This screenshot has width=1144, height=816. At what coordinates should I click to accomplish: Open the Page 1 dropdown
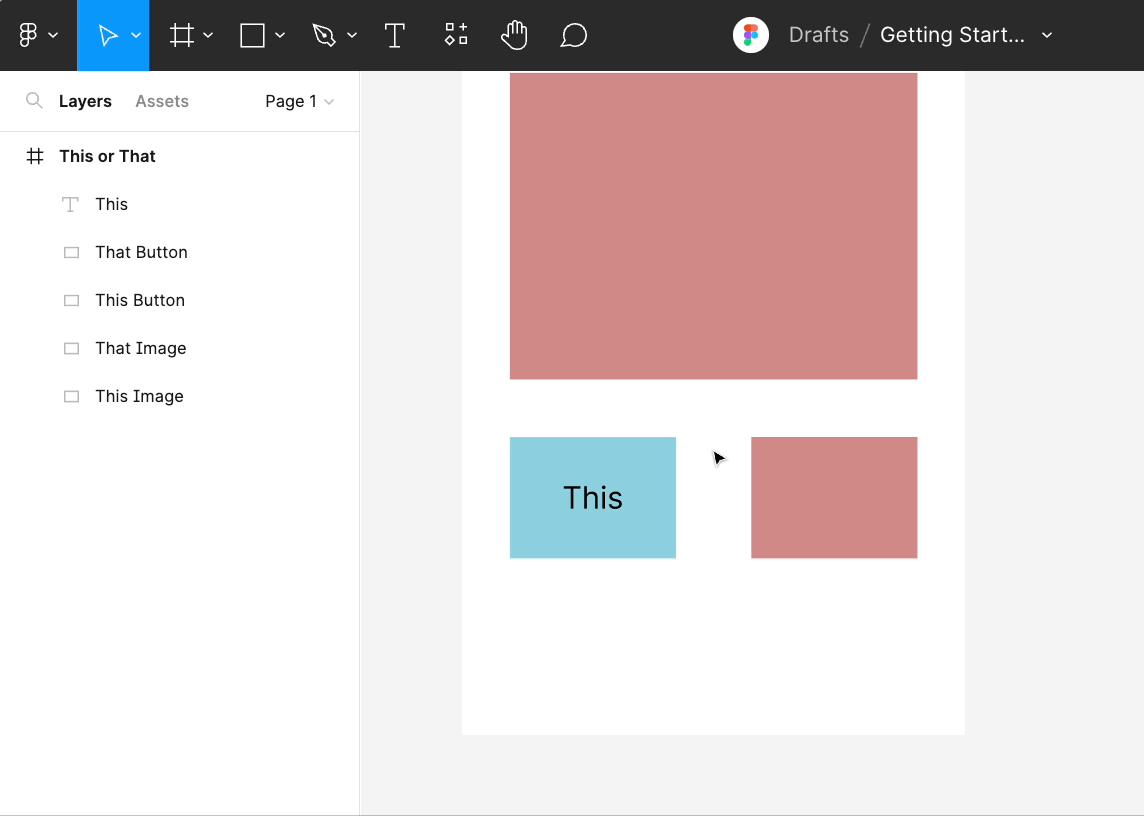click(x=299, y=101)
